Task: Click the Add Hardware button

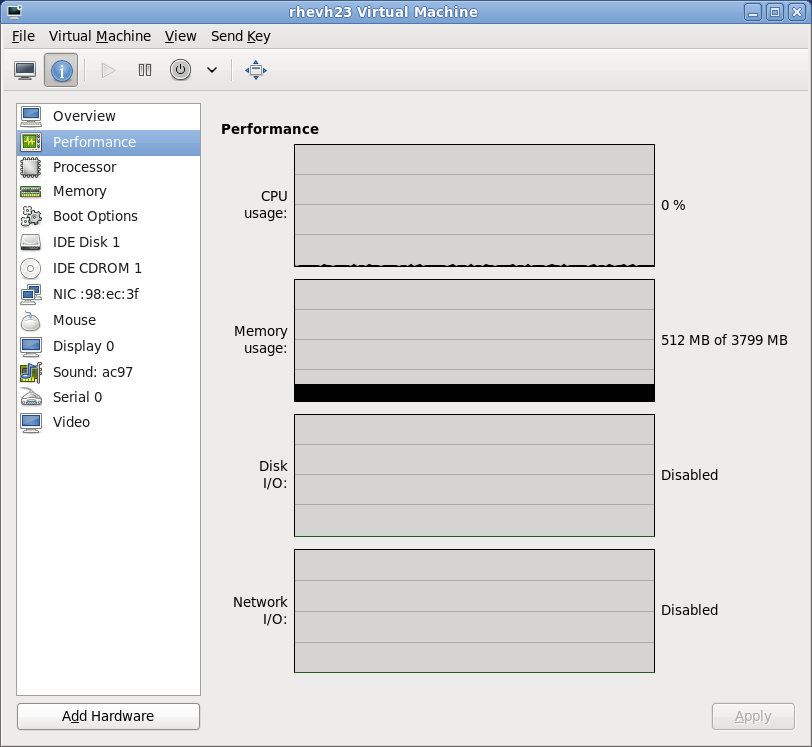Action: pyautogui.click(x=107, y=716)
